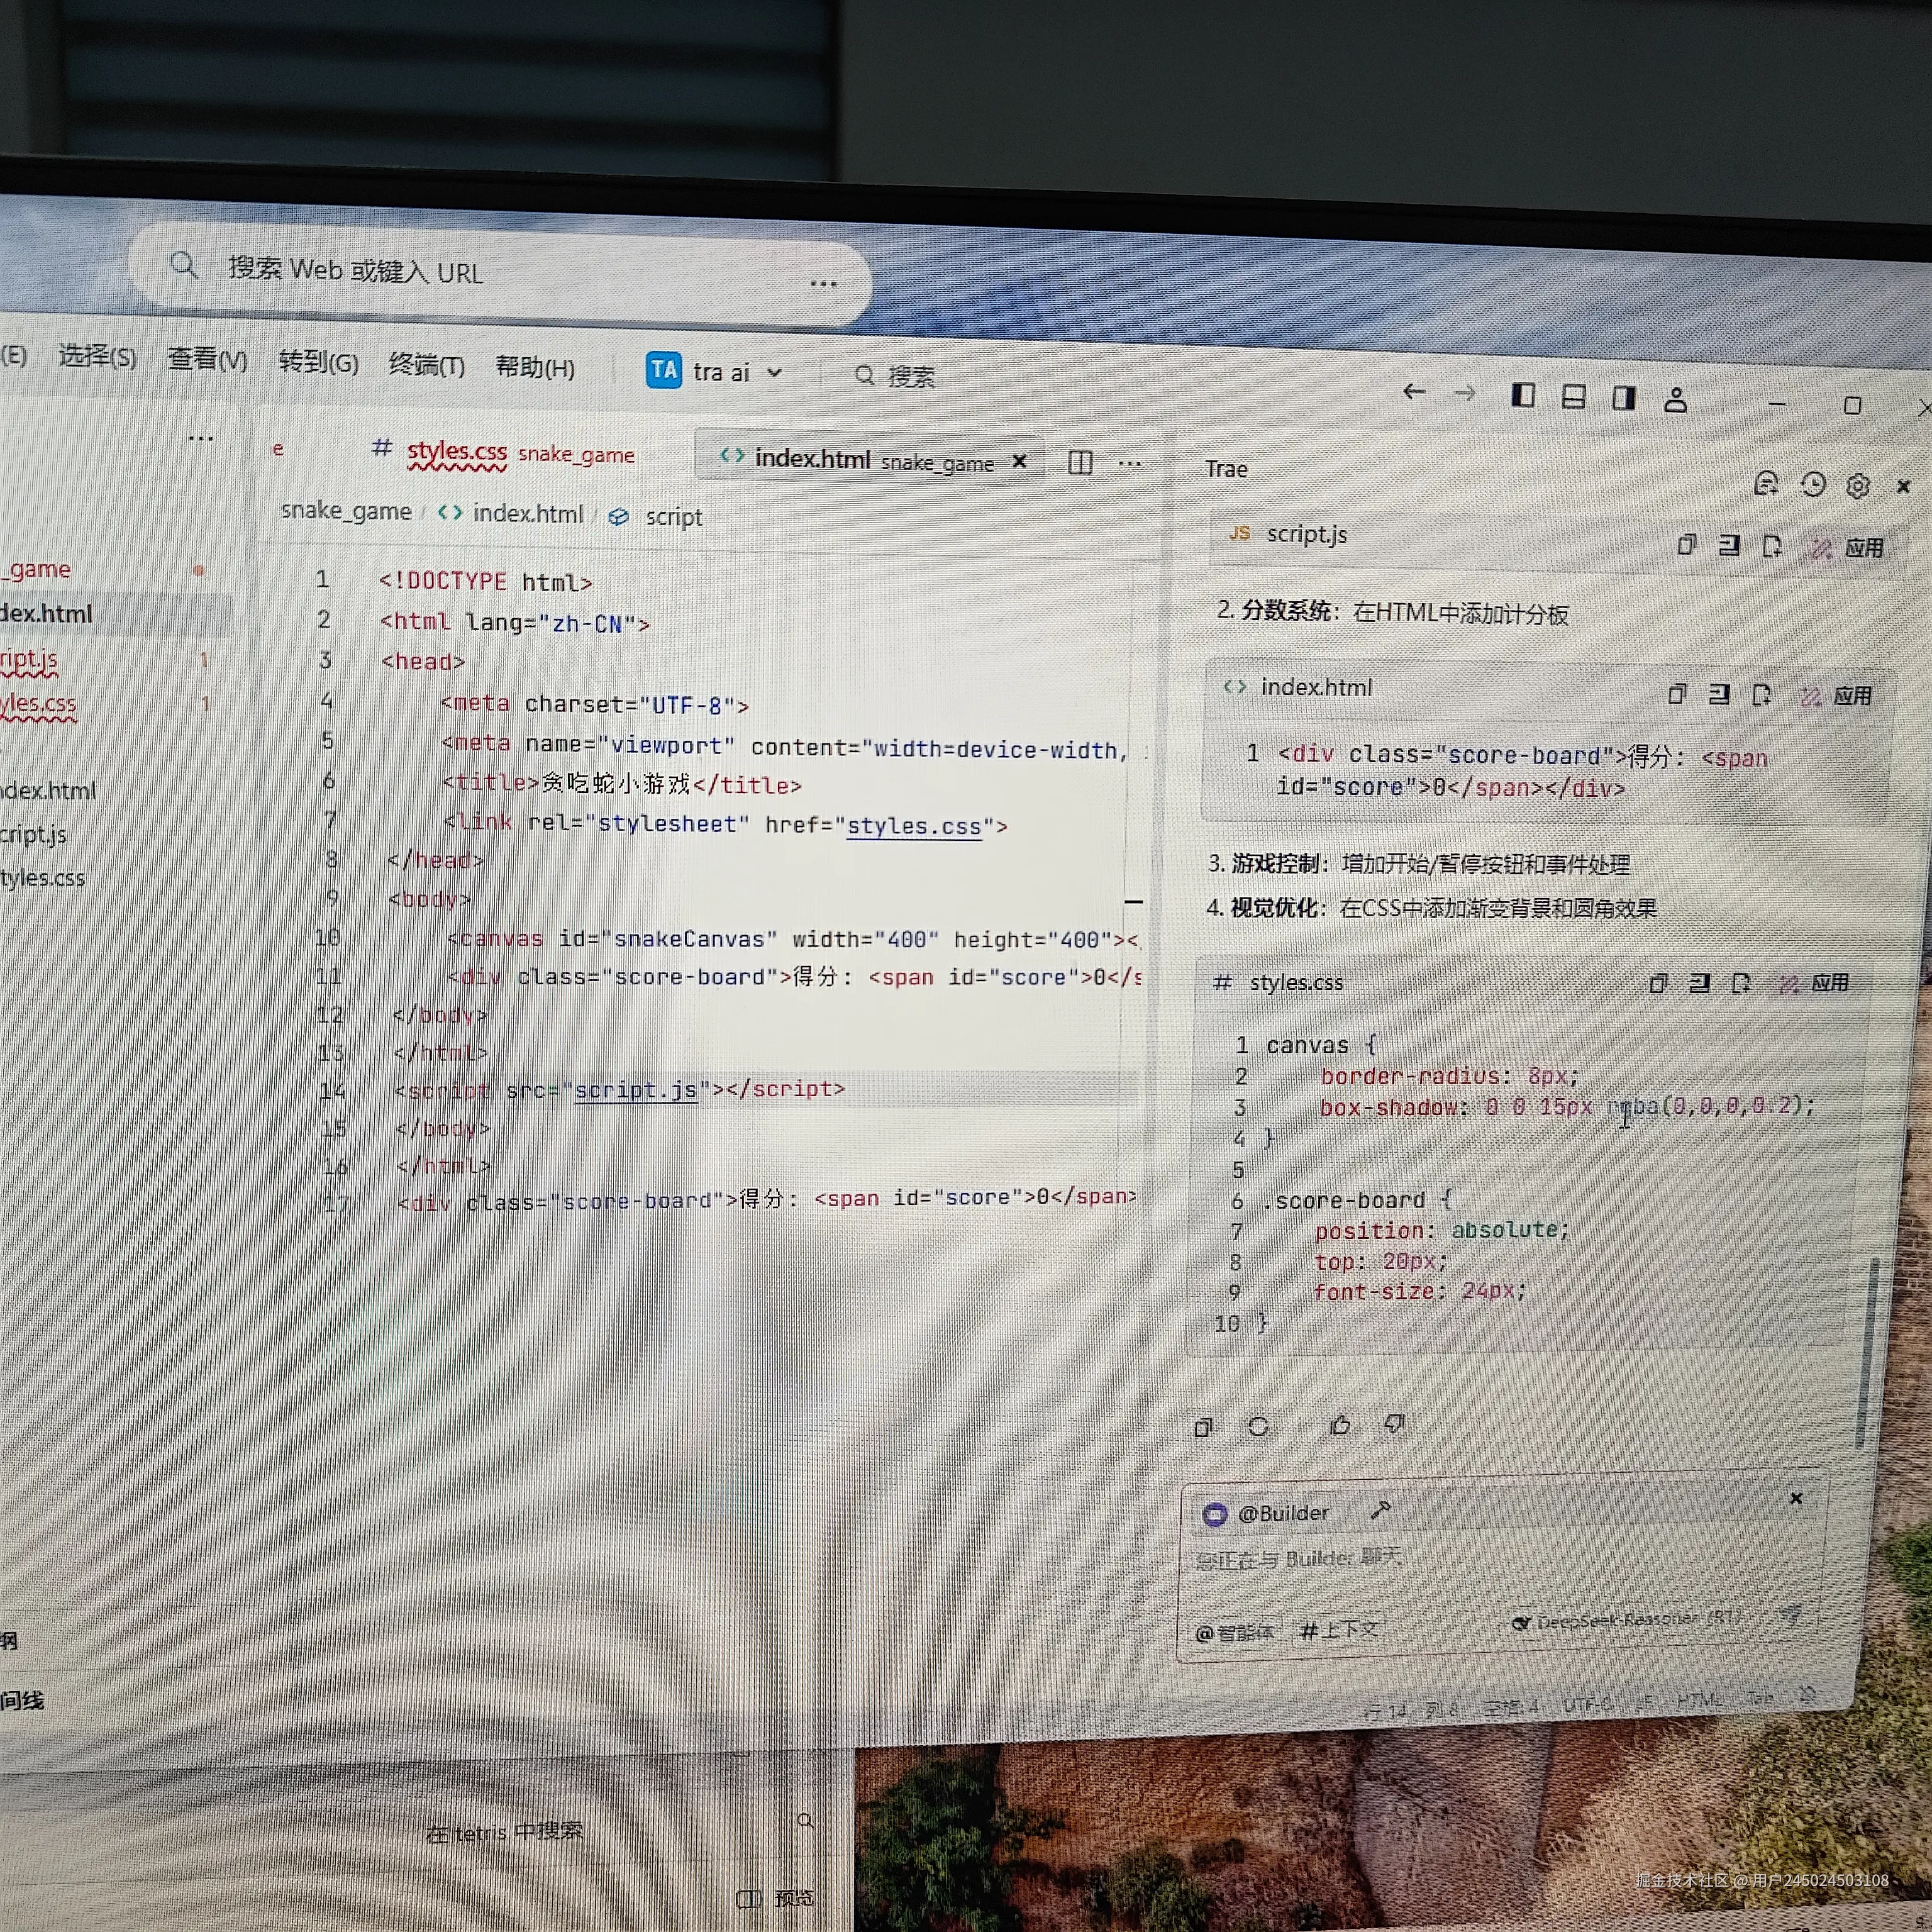Toggle the primary left sidebar
This screenshot has height=1932, width=1932.
[x=1522, y=396]
